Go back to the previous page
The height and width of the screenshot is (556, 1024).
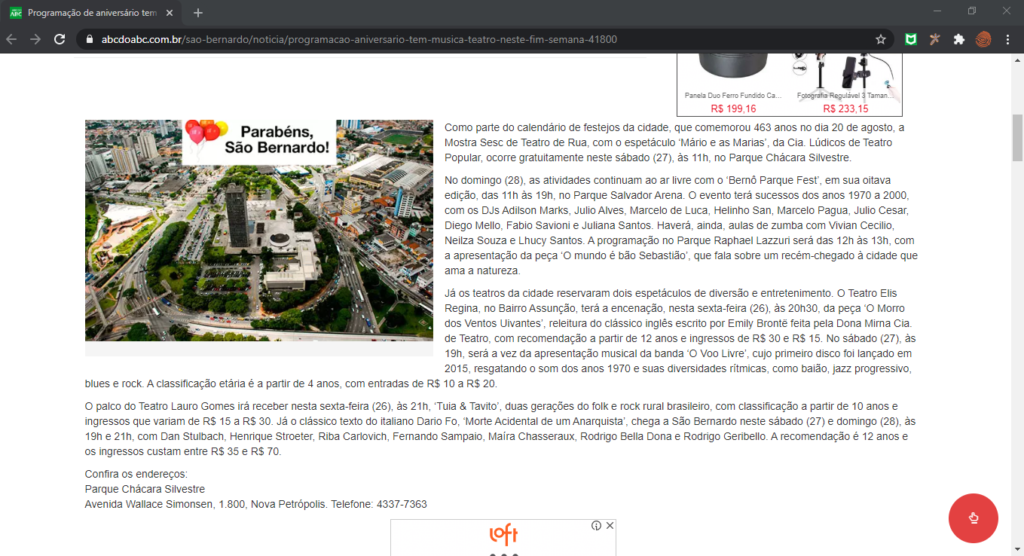point(12,39)
